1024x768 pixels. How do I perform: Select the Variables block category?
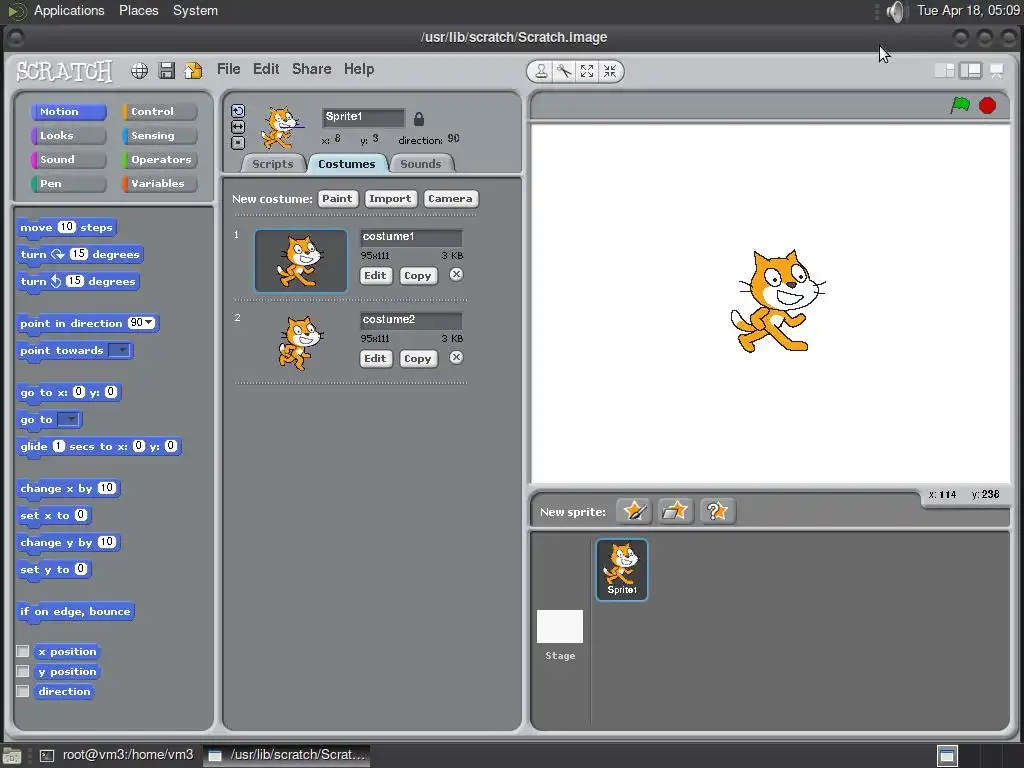(x=159, y=184)
